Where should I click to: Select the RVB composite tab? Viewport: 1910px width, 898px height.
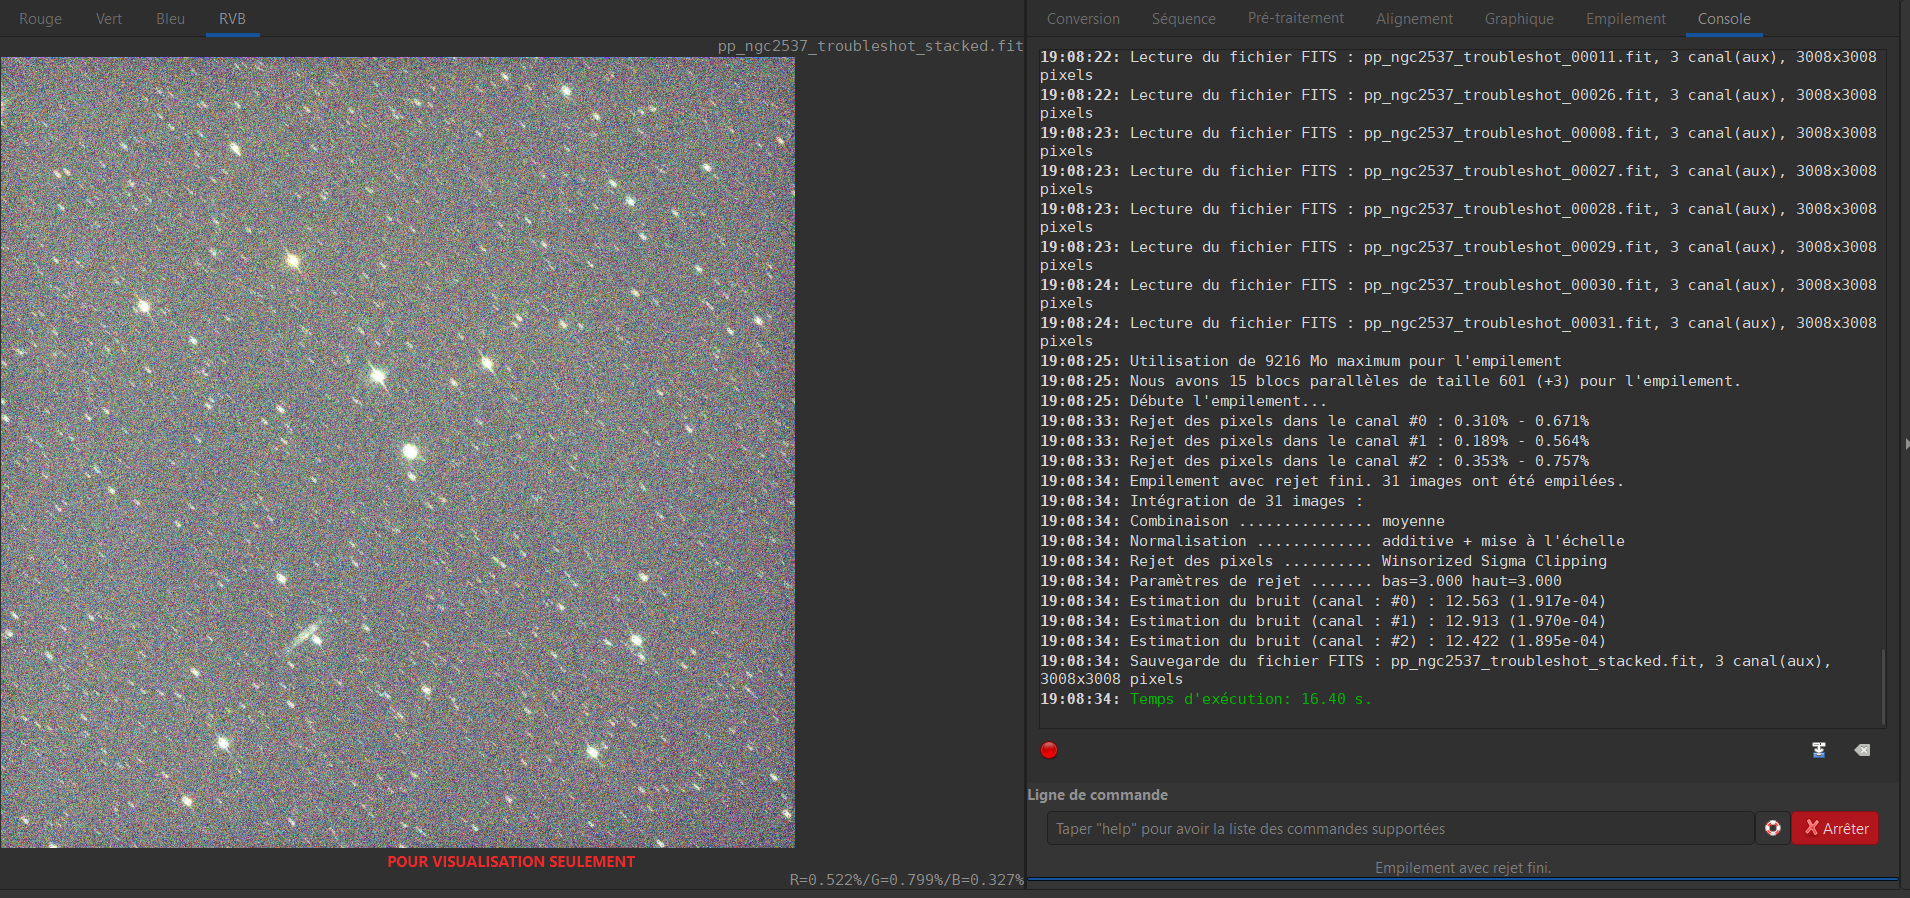click(x=232, y=19)
